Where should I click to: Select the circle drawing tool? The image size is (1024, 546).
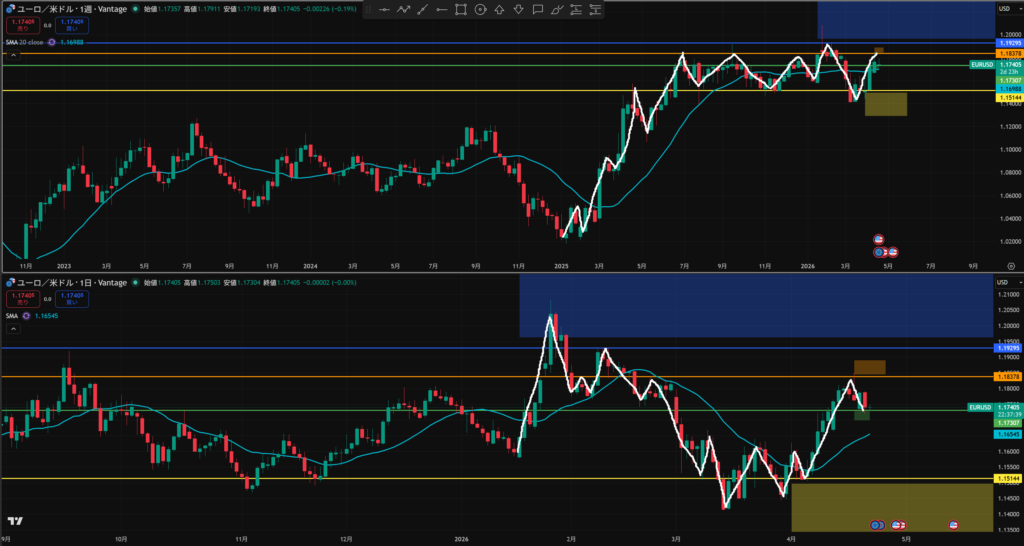pyautogui.click(x=480, y=10)
